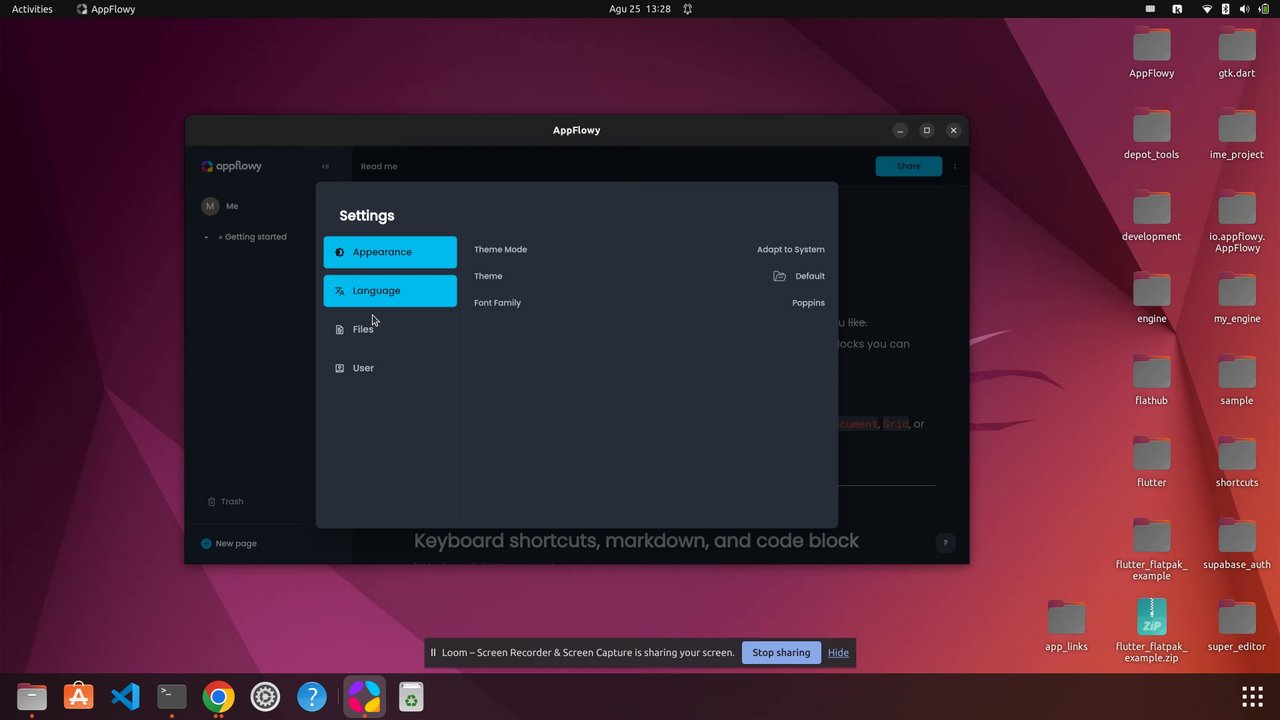Click the Language translate icon
The height and width of the screenshot is (720, 1280).
pos(339,291)
